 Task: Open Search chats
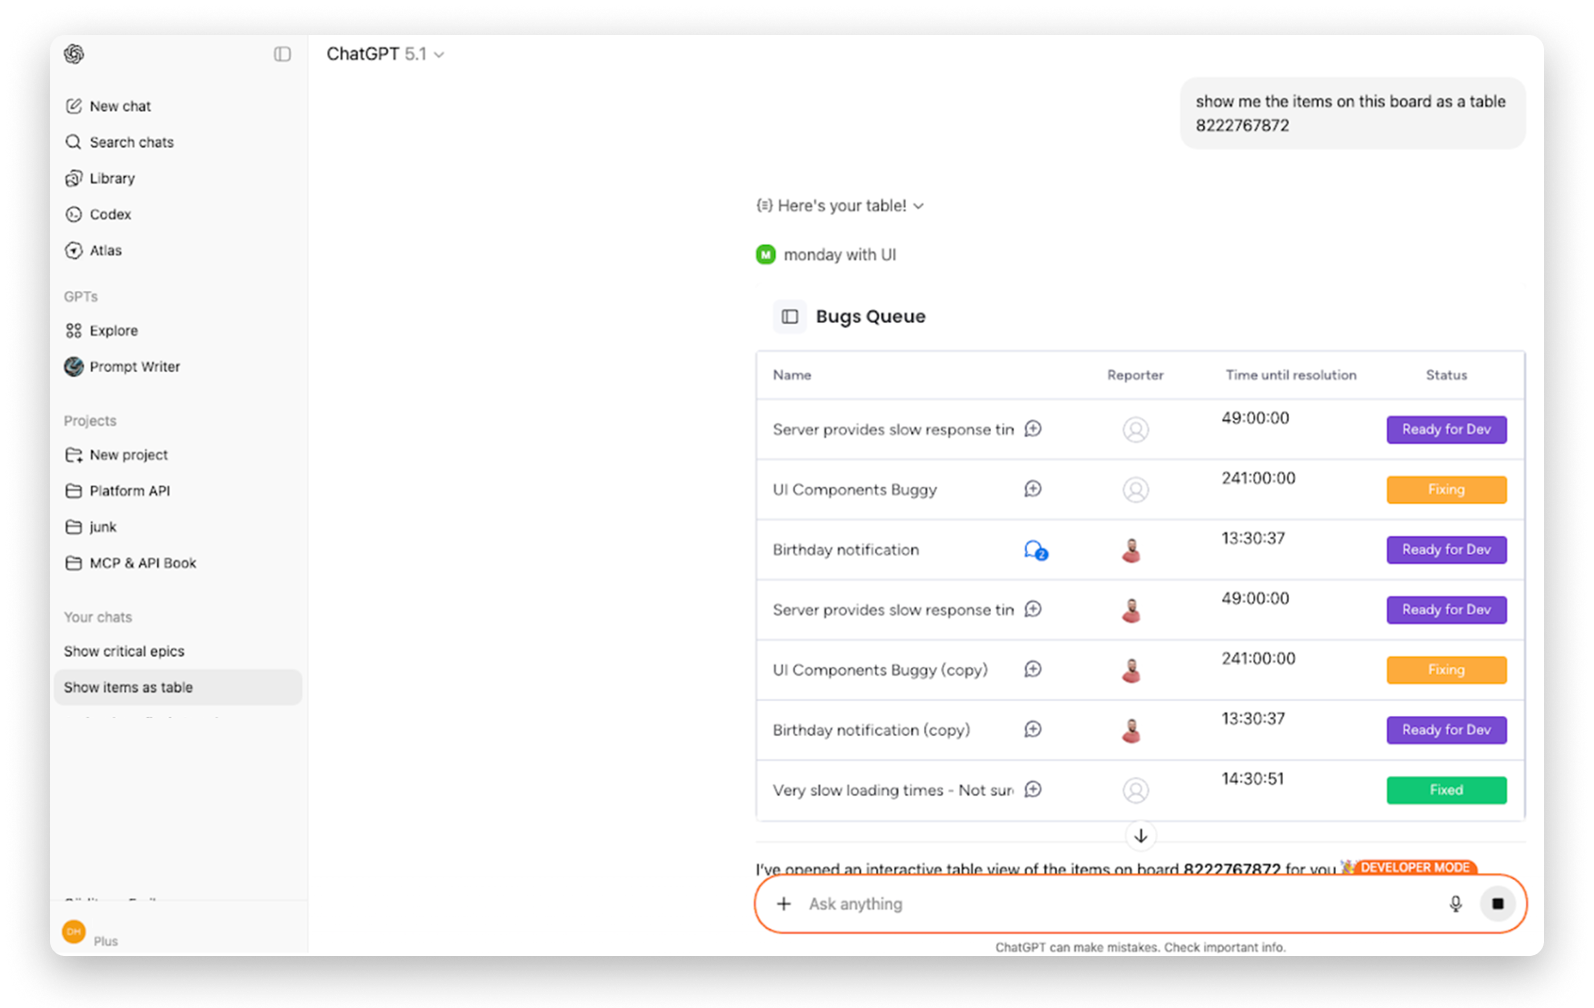click(x=119, y=142)
